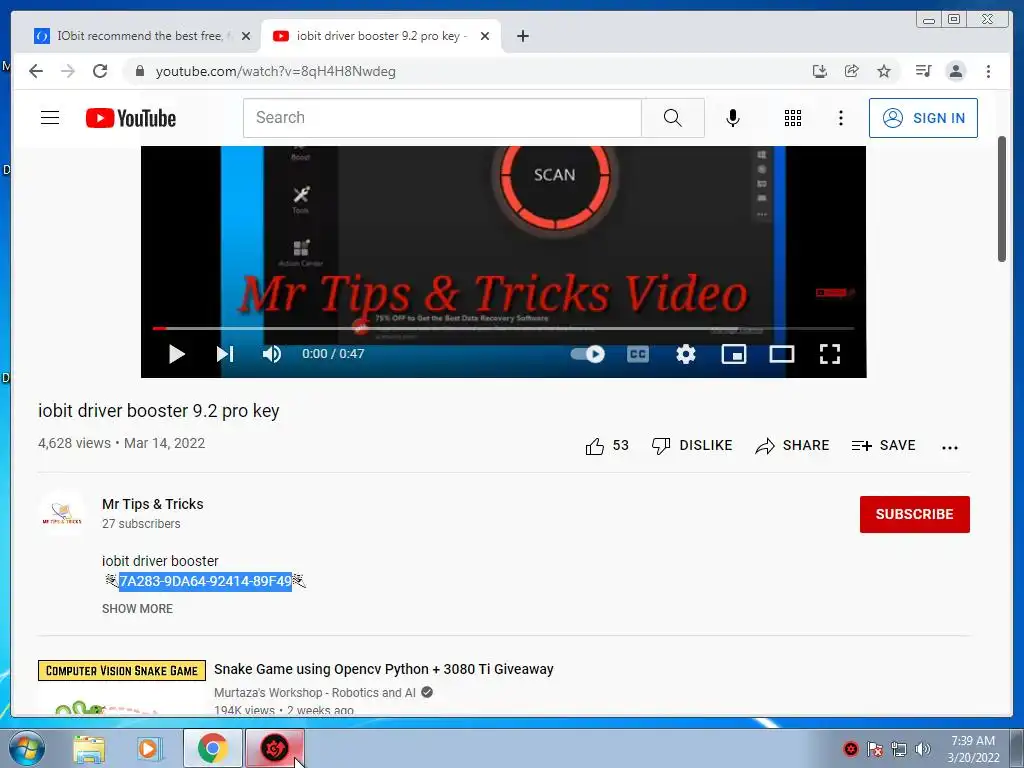Reload the current page

(100, 71)
